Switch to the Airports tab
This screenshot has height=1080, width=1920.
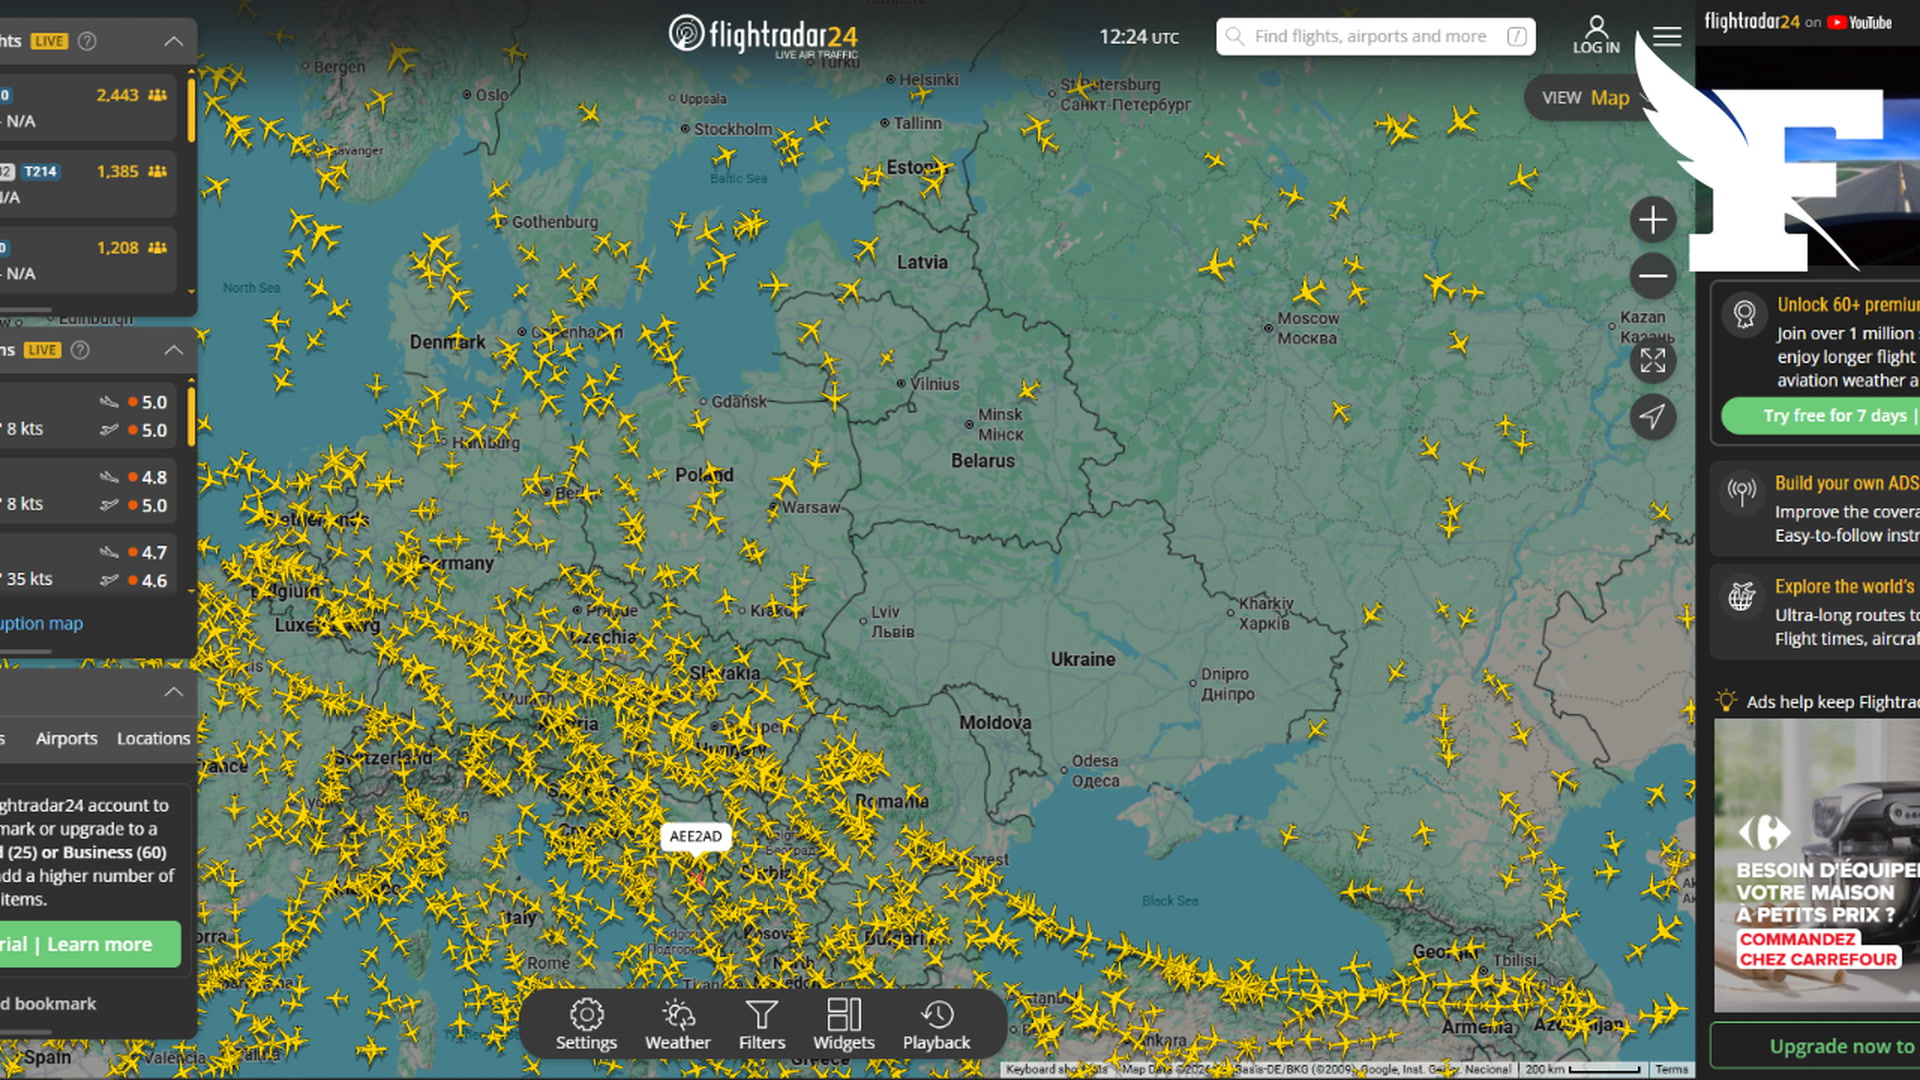(x=67, y=738)
